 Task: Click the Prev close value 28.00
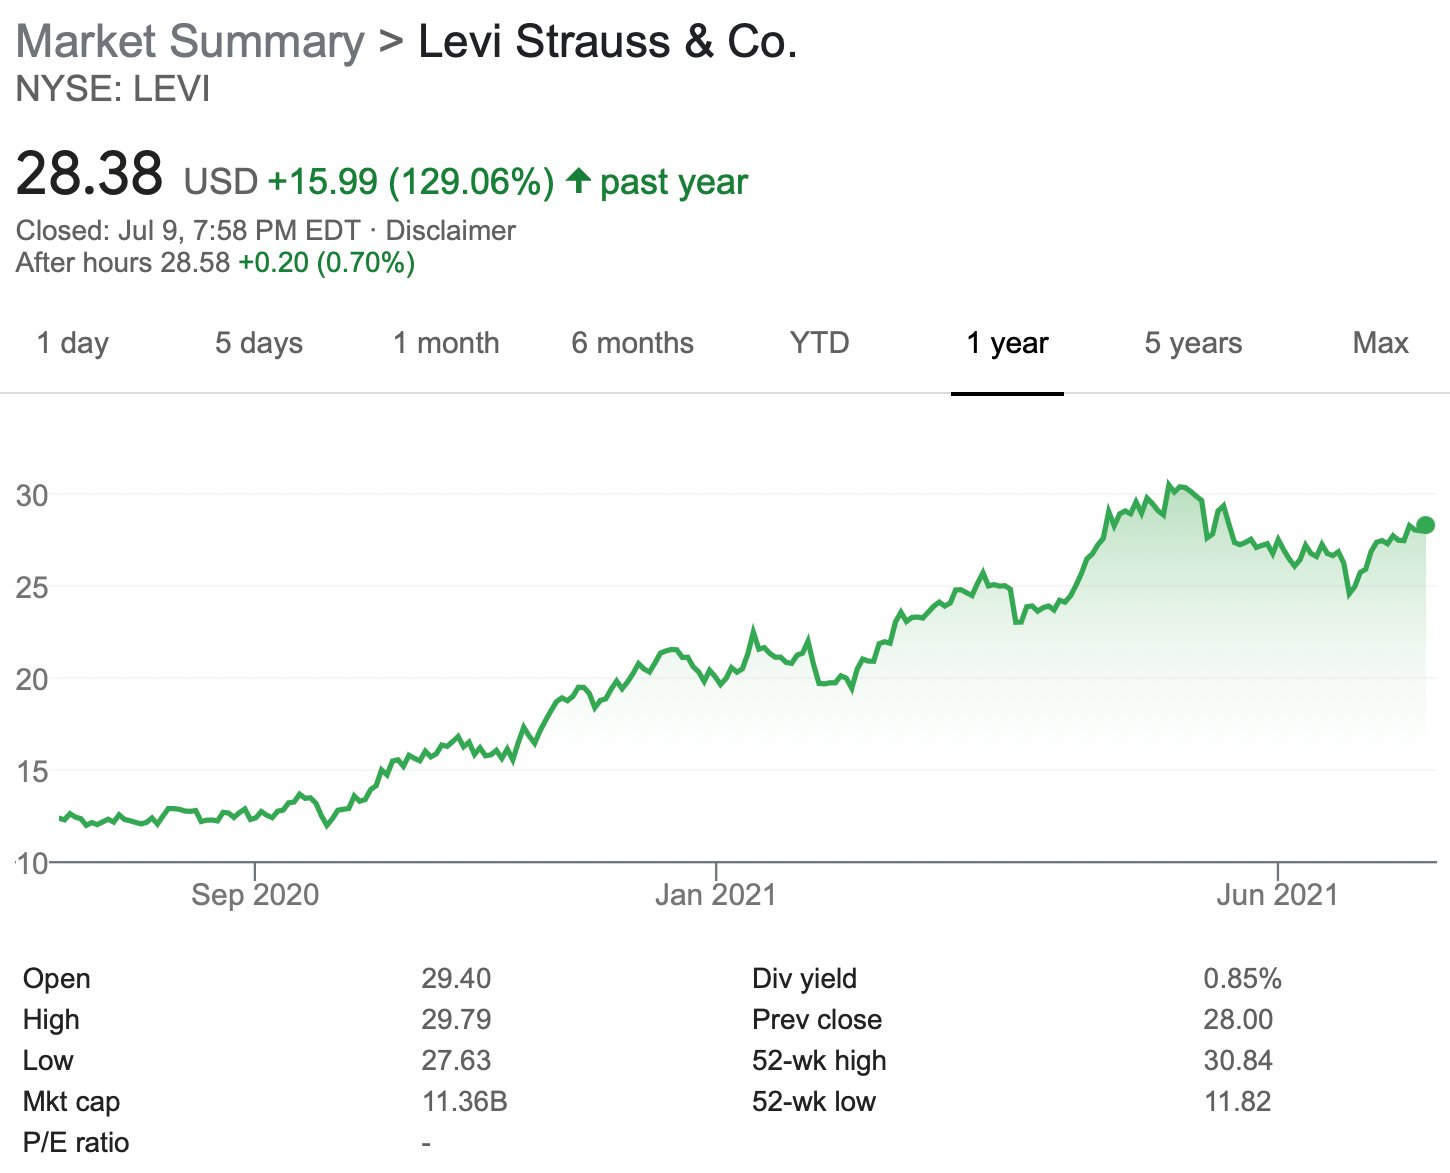pyautogui.click(x=1238, y=1019)
